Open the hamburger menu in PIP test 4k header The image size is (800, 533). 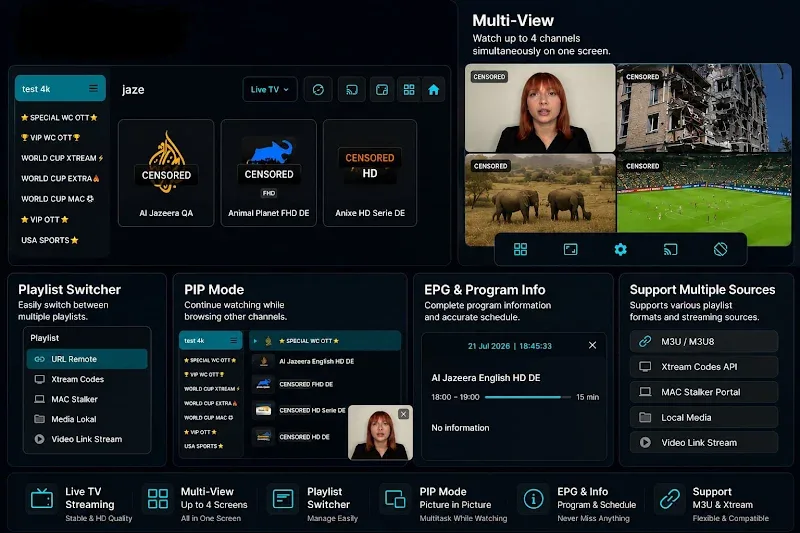(x=234, y=340)
